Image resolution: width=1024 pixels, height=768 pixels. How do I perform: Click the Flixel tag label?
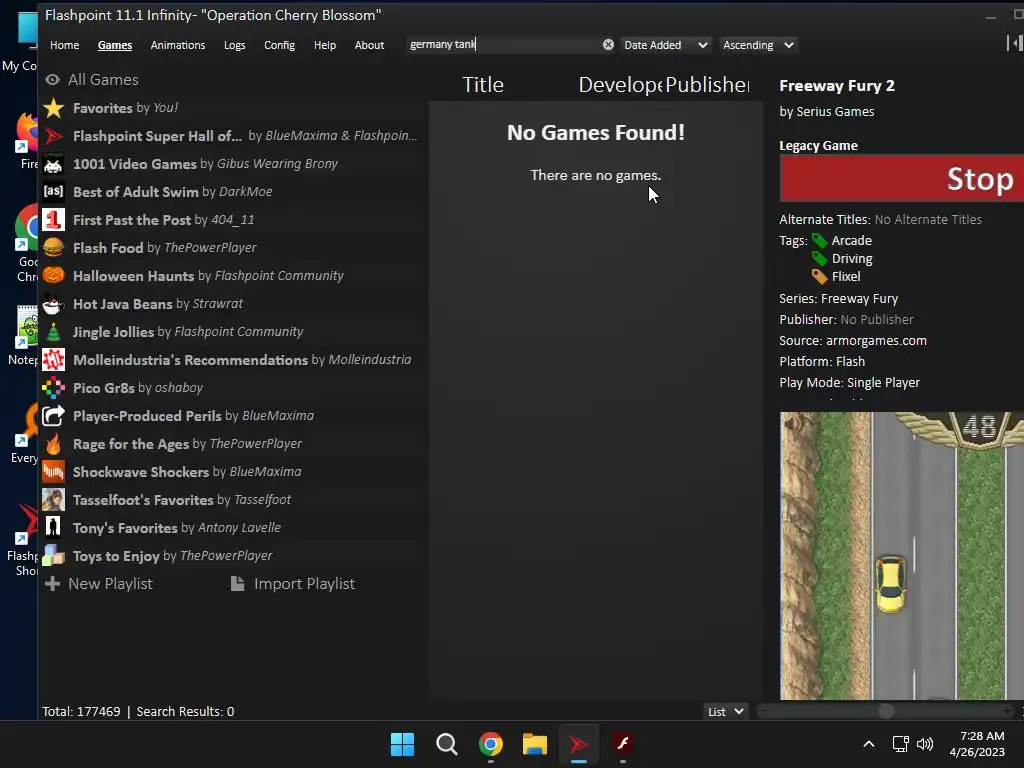point(846,277)
